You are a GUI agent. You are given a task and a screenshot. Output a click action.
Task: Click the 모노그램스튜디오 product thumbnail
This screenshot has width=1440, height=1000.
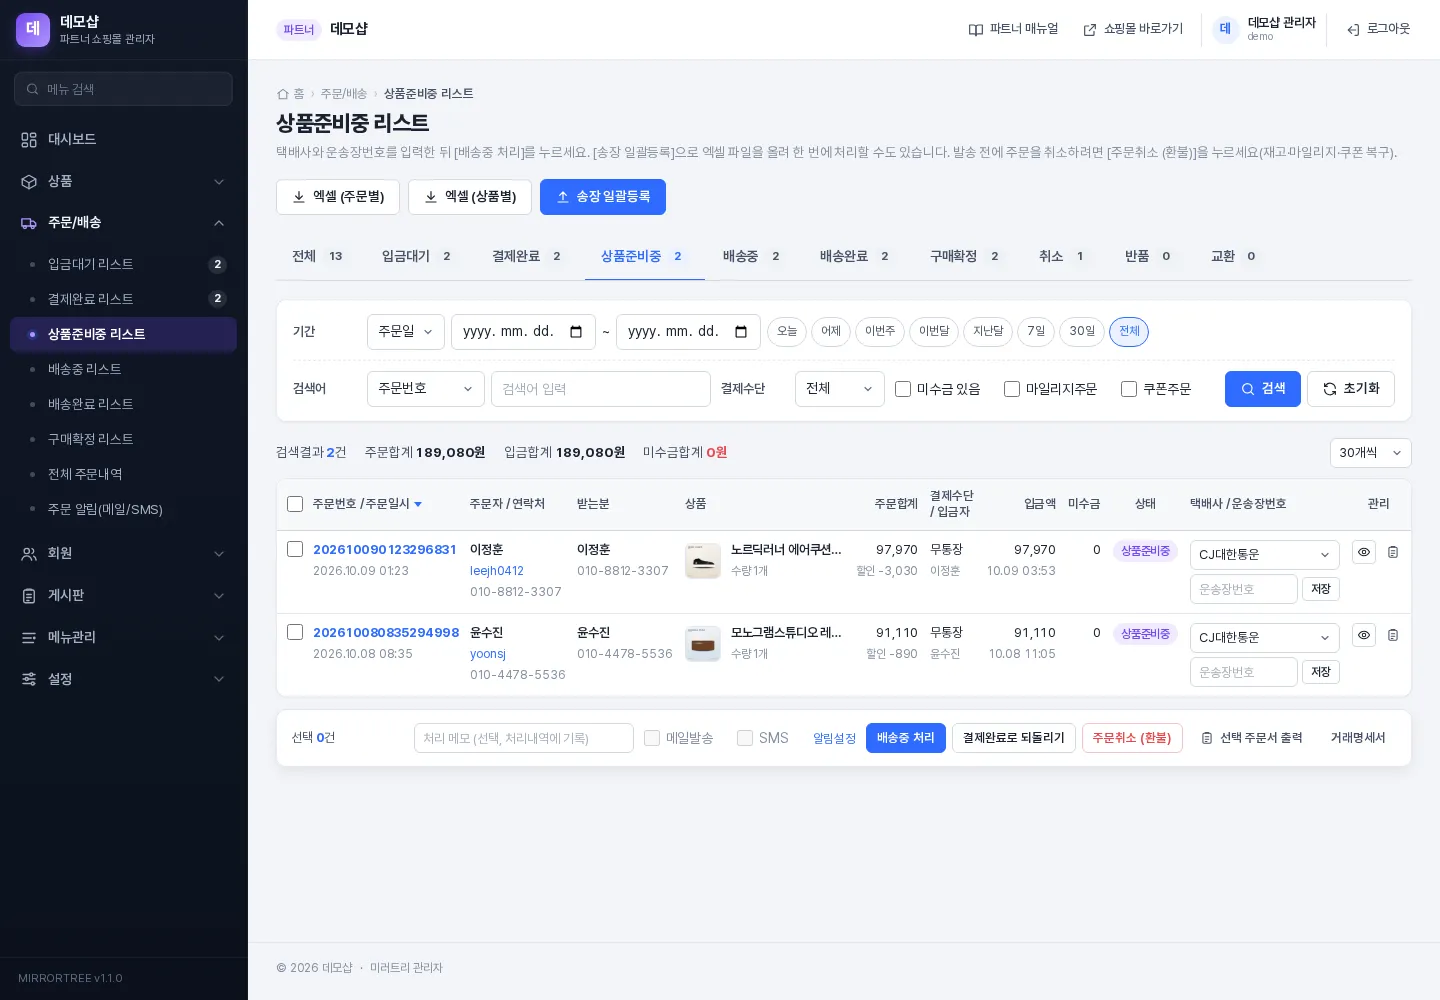click(703, 644)
